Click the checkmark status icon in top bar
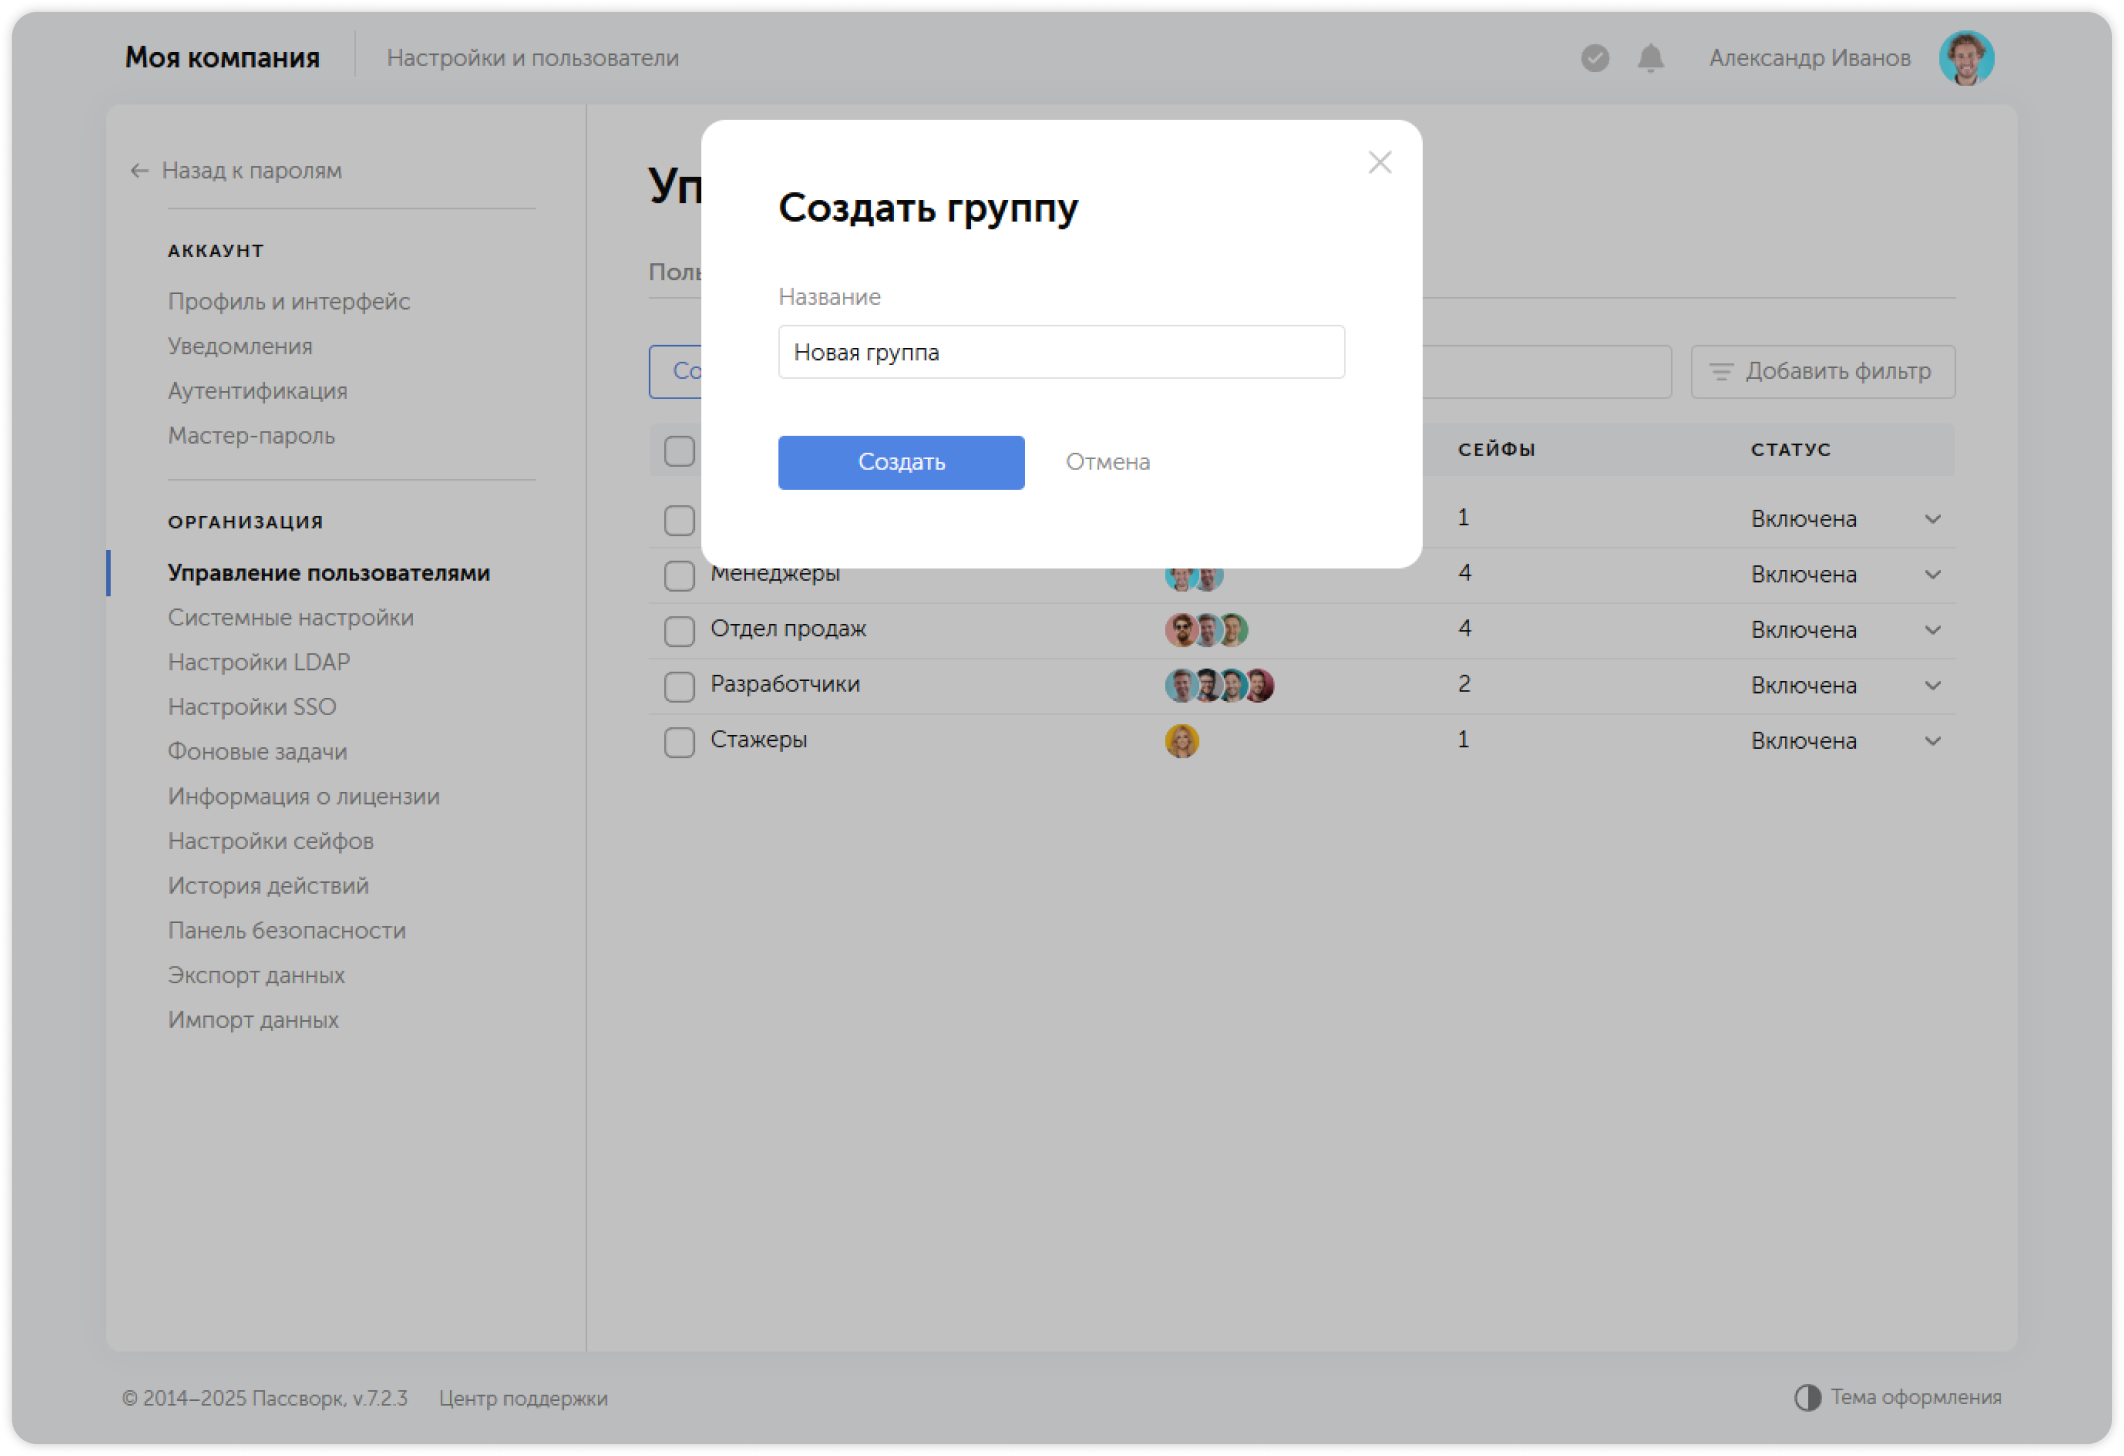The image size is (2124, 1456). click(x=1594, y=59)
